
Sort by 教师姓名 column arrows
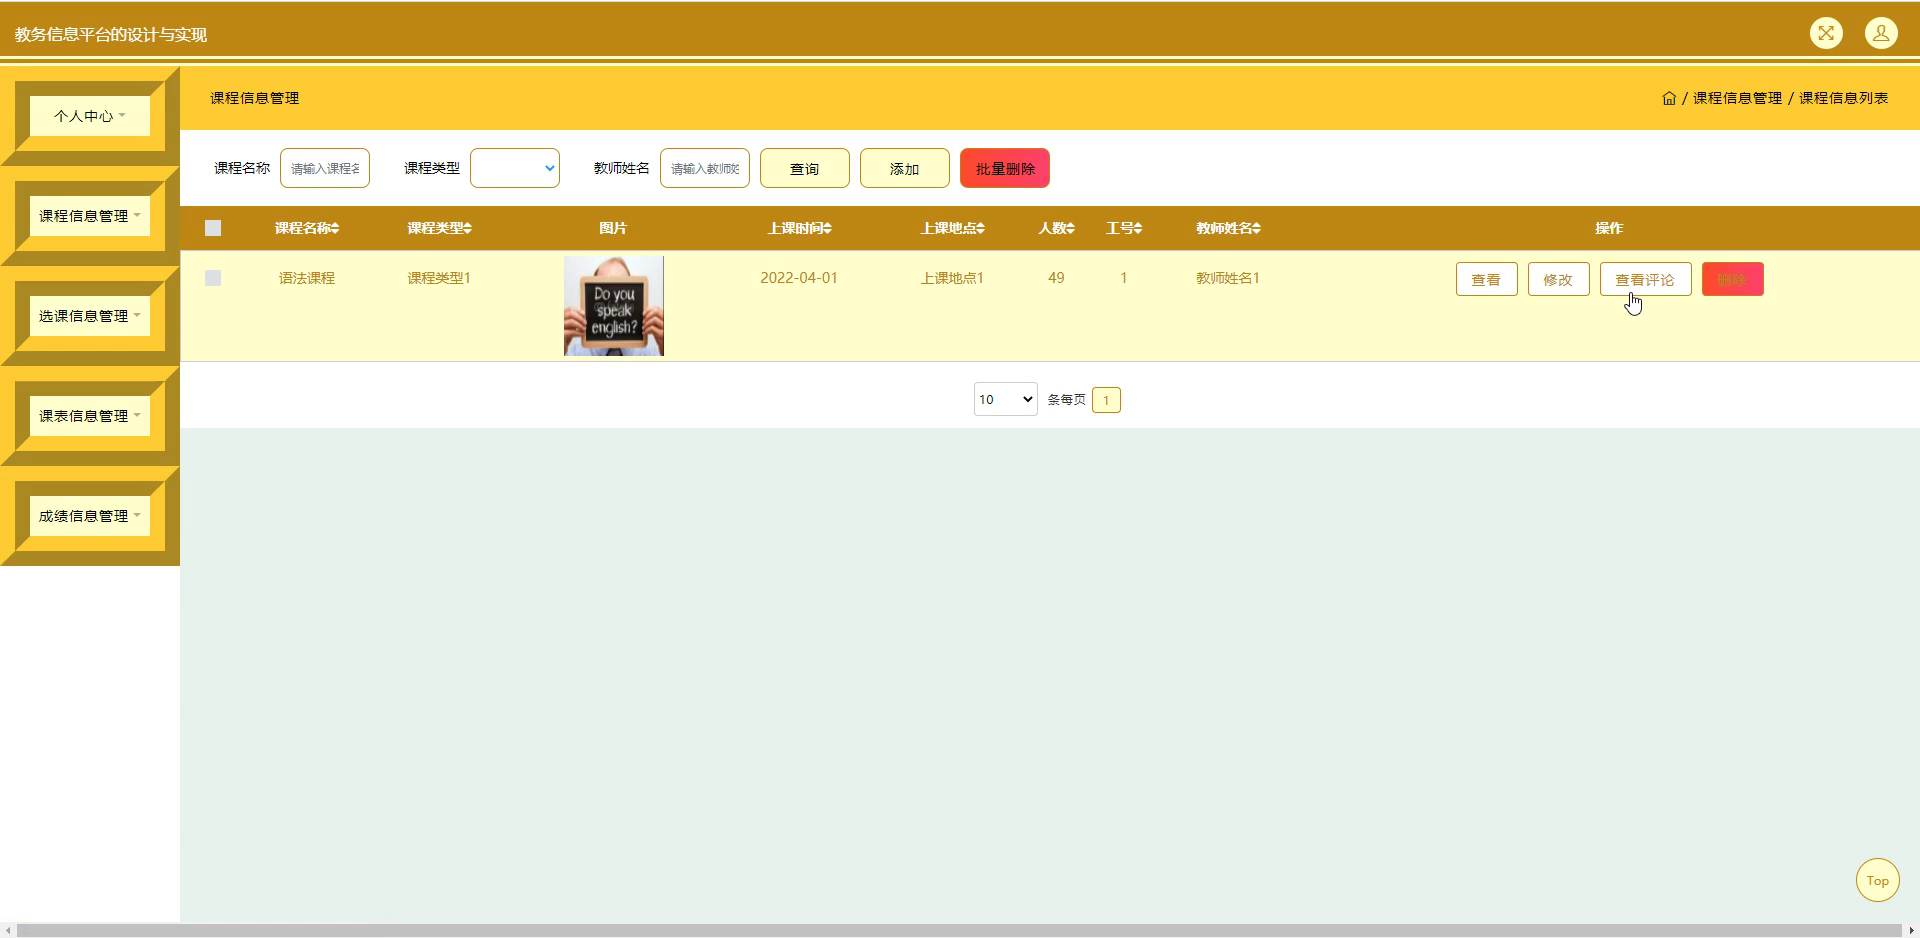pos(1257,229)
